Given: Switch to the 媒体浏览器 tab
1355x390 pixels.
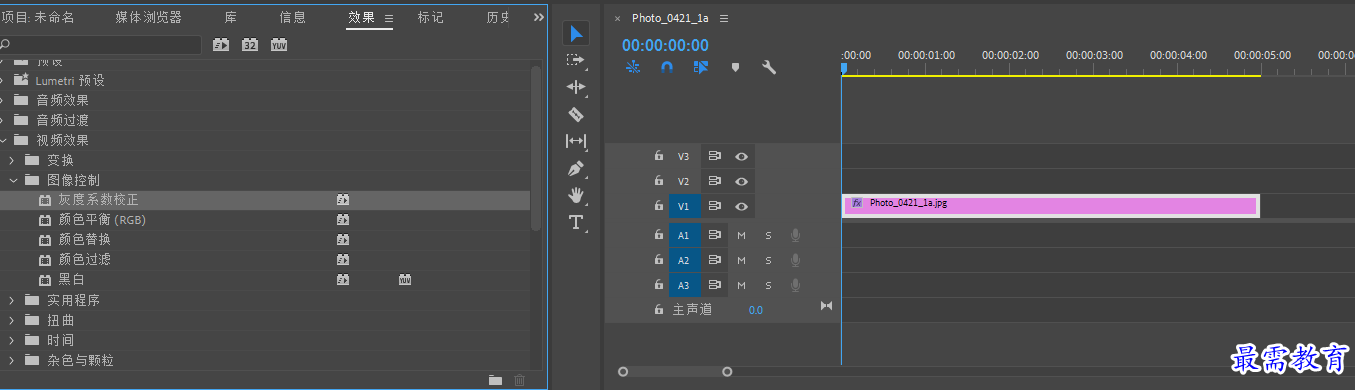Looking at the screenshot, I should [x=149, y=18].
